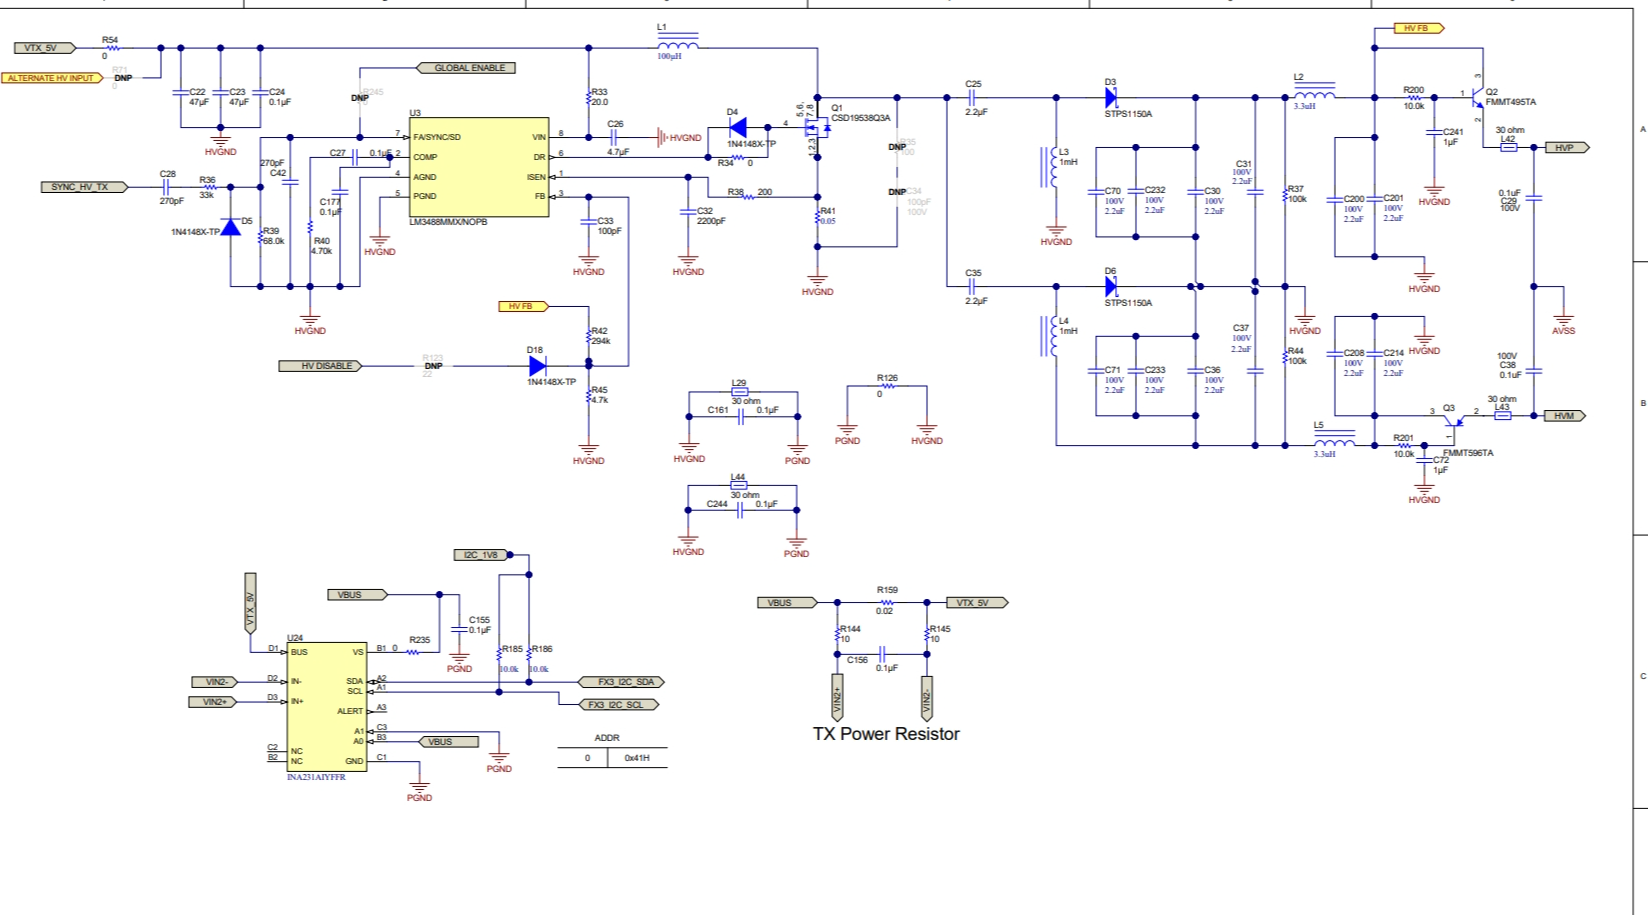Click the L42 30 ohm ferrite near HVP
The width and height of the screenshot is (1648, 915).
click(x=1509, y=147)
